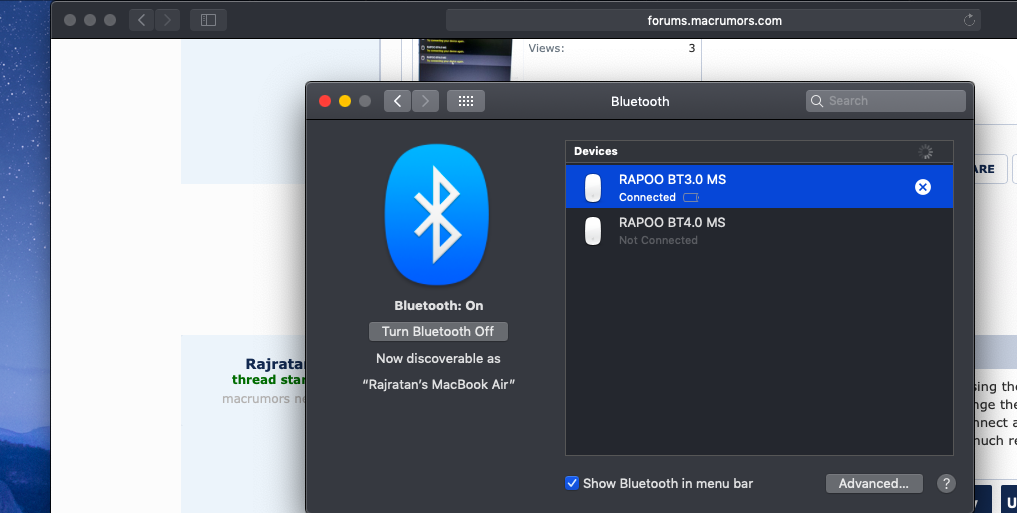The image size is (1017, 513).
Task: Go forward in Bluetooth preferences window
Action: click(x=425, y=101)
